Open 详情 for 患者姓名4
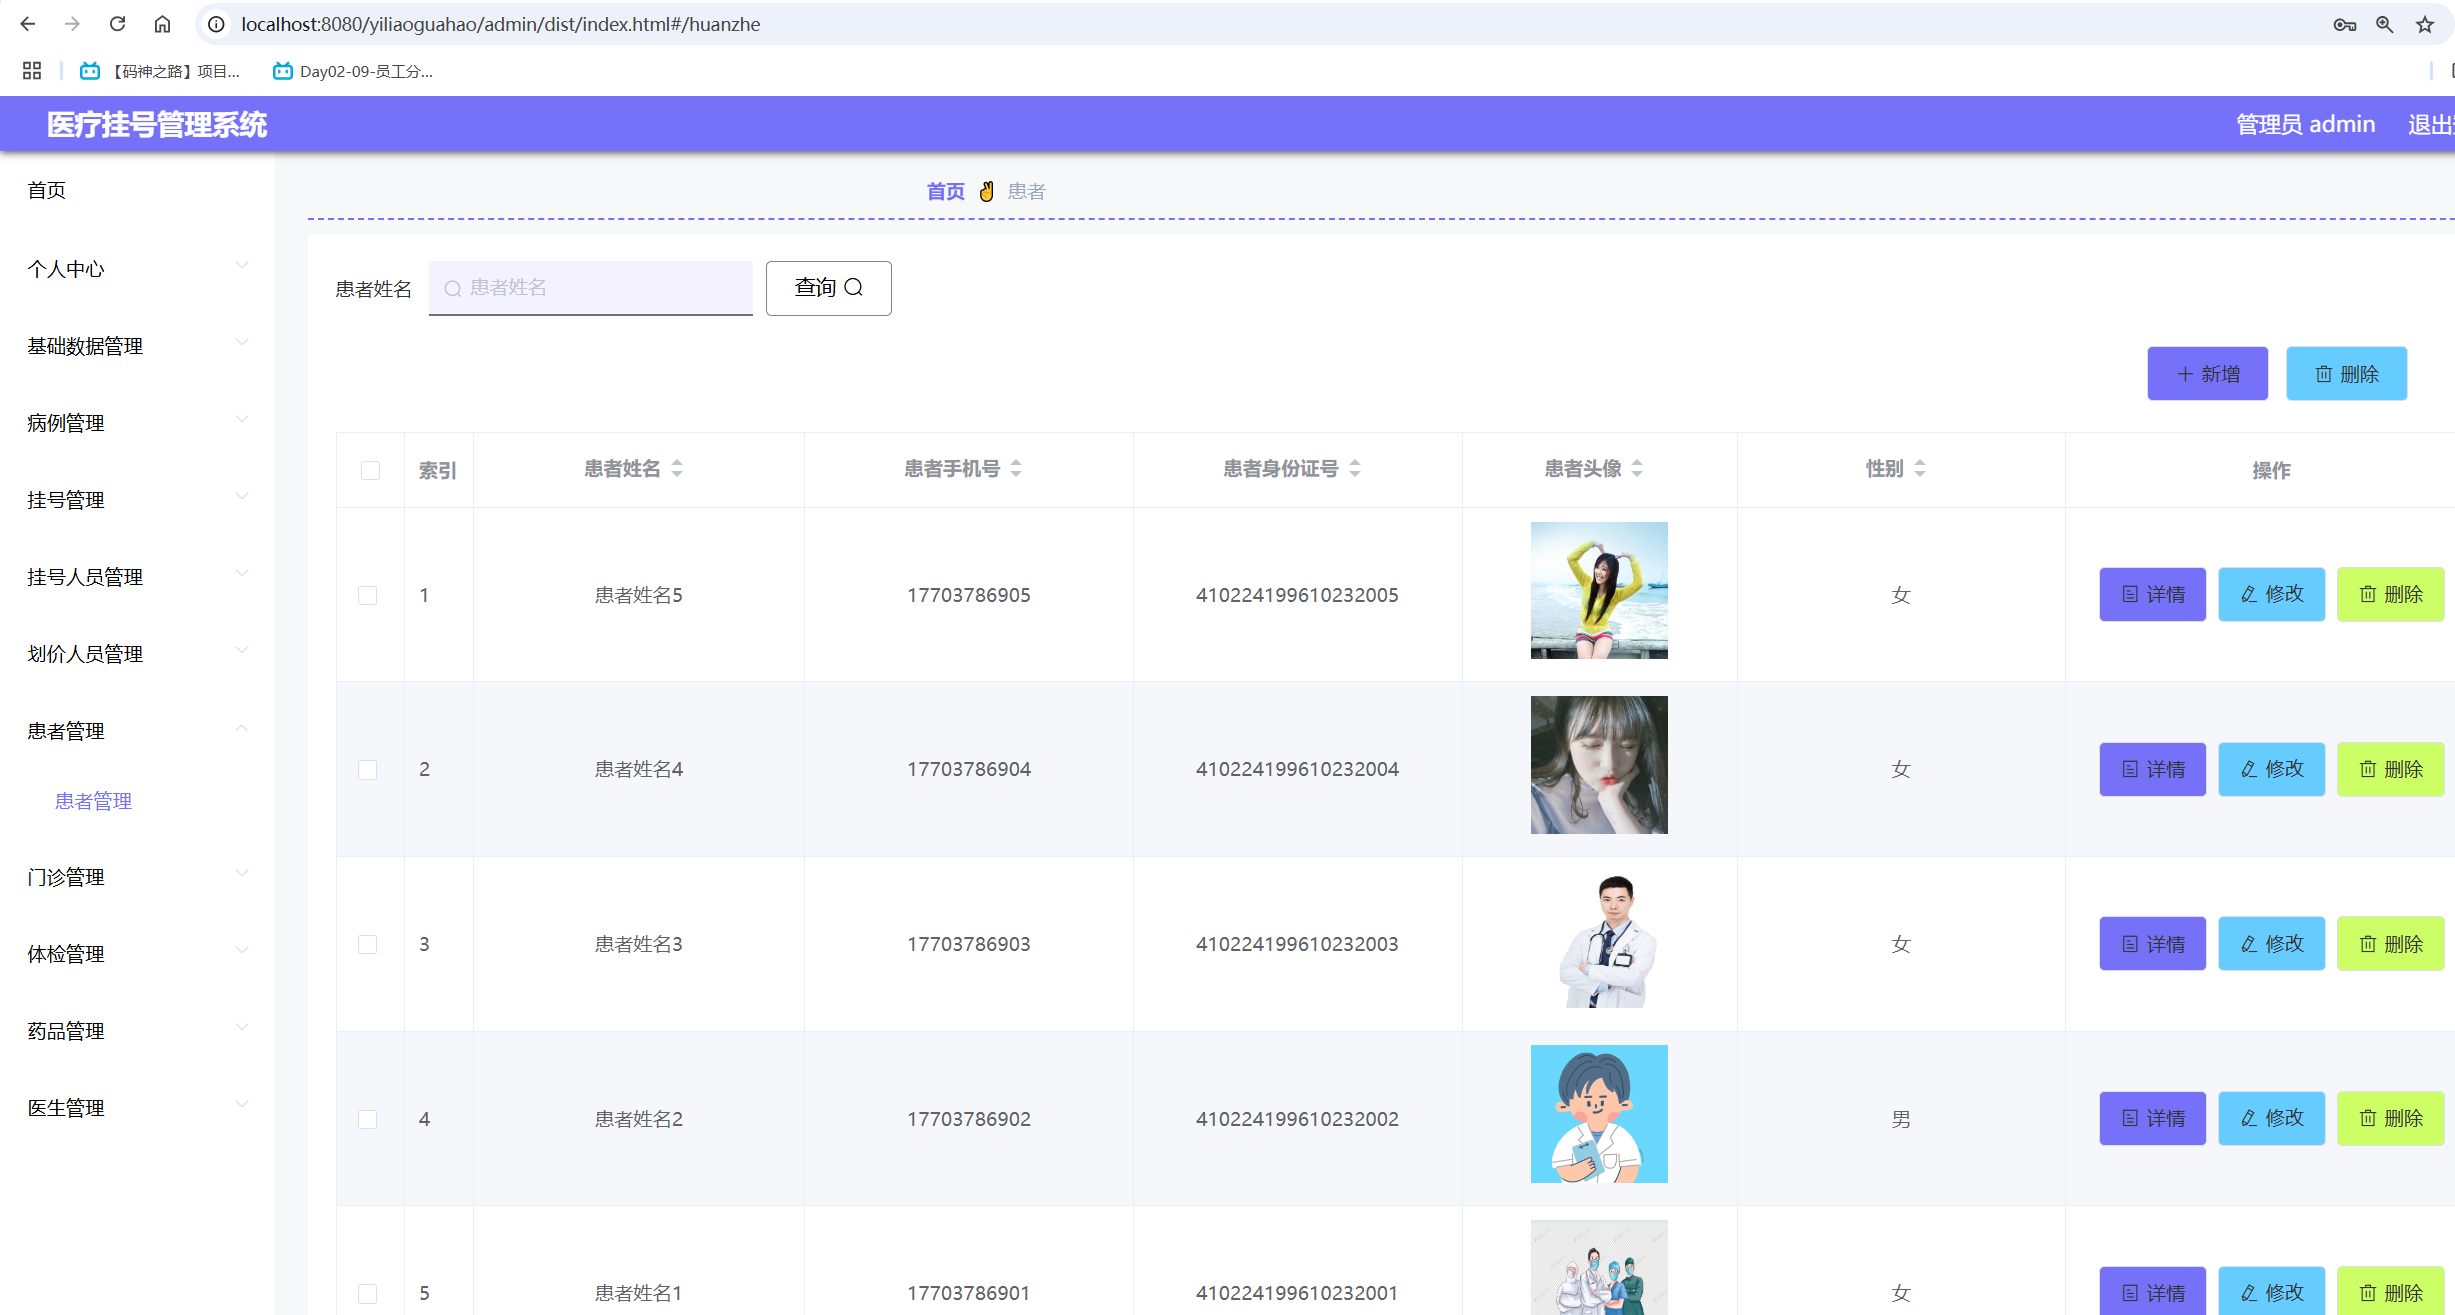2455x1315 pixels. pyautogui.click(x=2153, y=769)
